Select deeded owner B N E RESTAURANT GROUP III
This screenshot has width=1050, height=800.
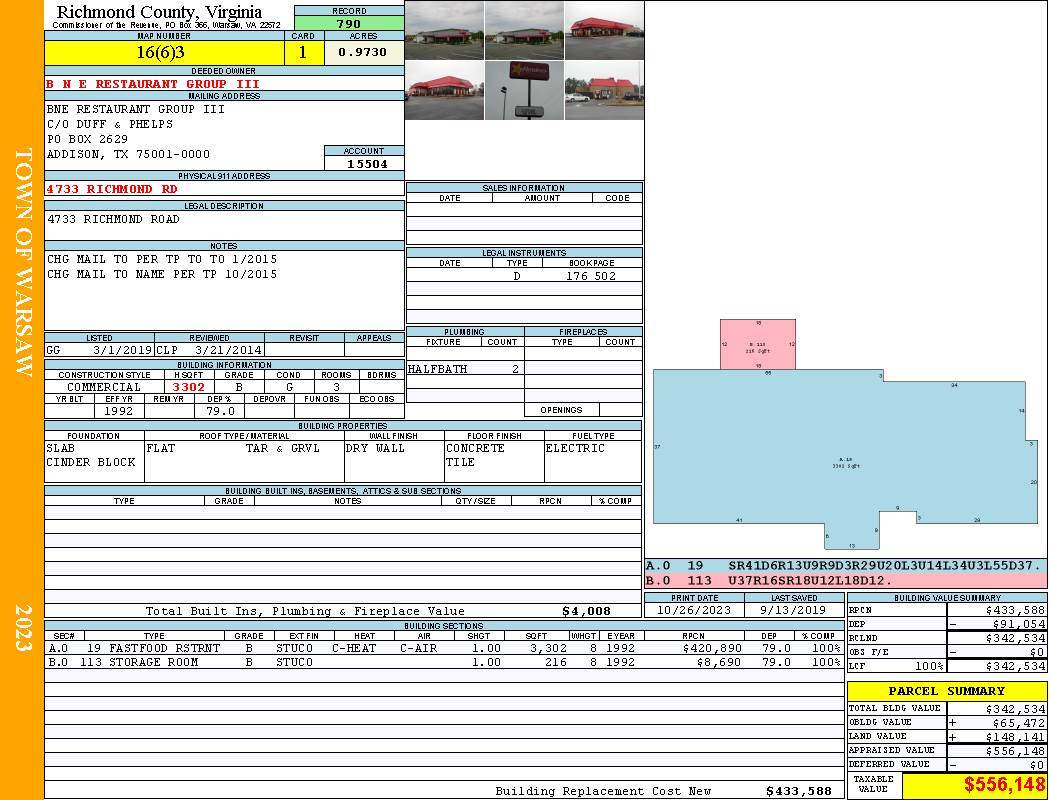tap(153, 84)
